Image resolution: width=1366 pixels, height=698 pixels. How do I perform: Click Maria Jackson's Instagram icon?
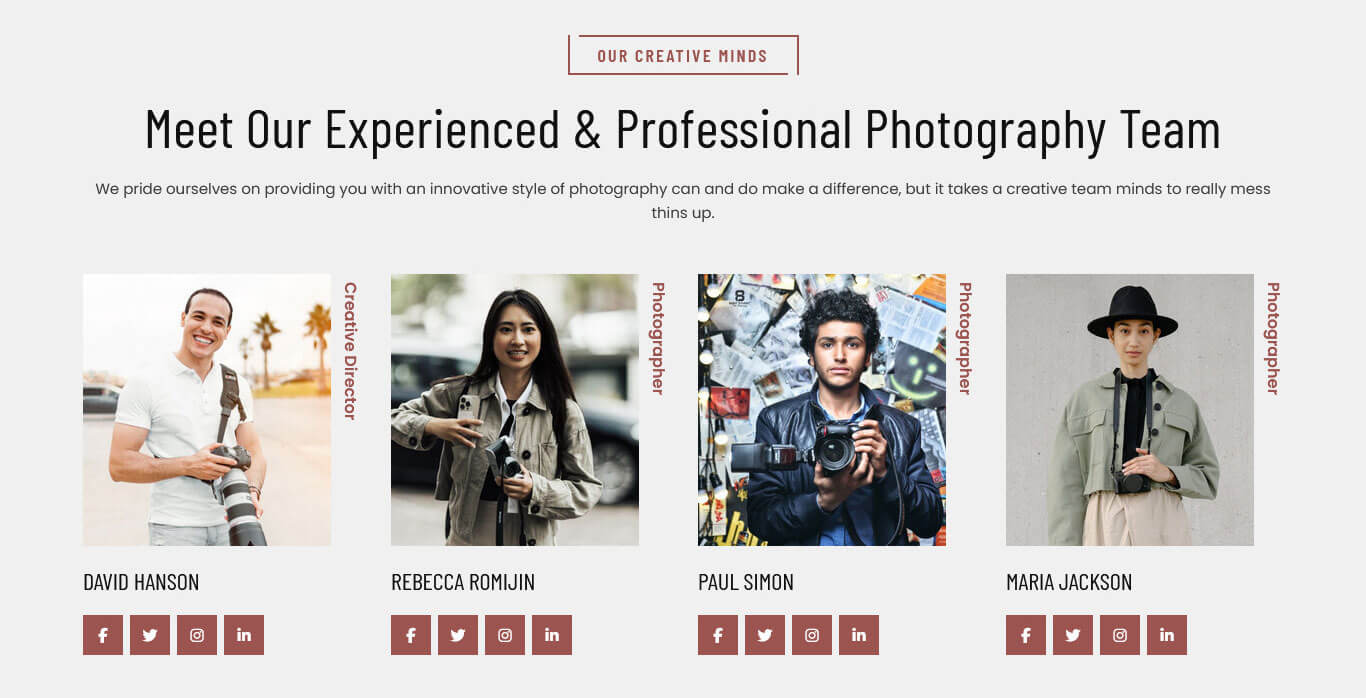(x=1120, y=635)
